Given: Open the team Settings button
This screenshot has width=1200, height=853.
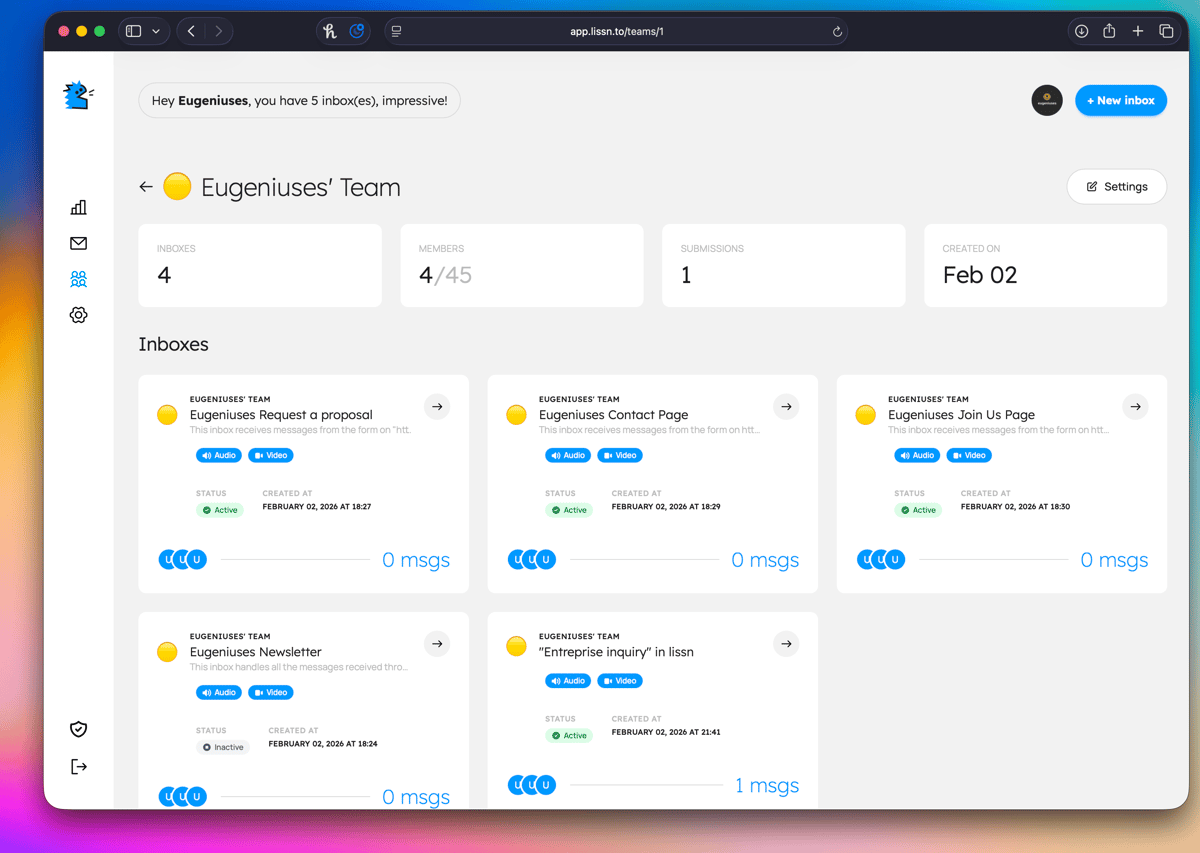Looking at the screenshot, I should [1117, 187].
